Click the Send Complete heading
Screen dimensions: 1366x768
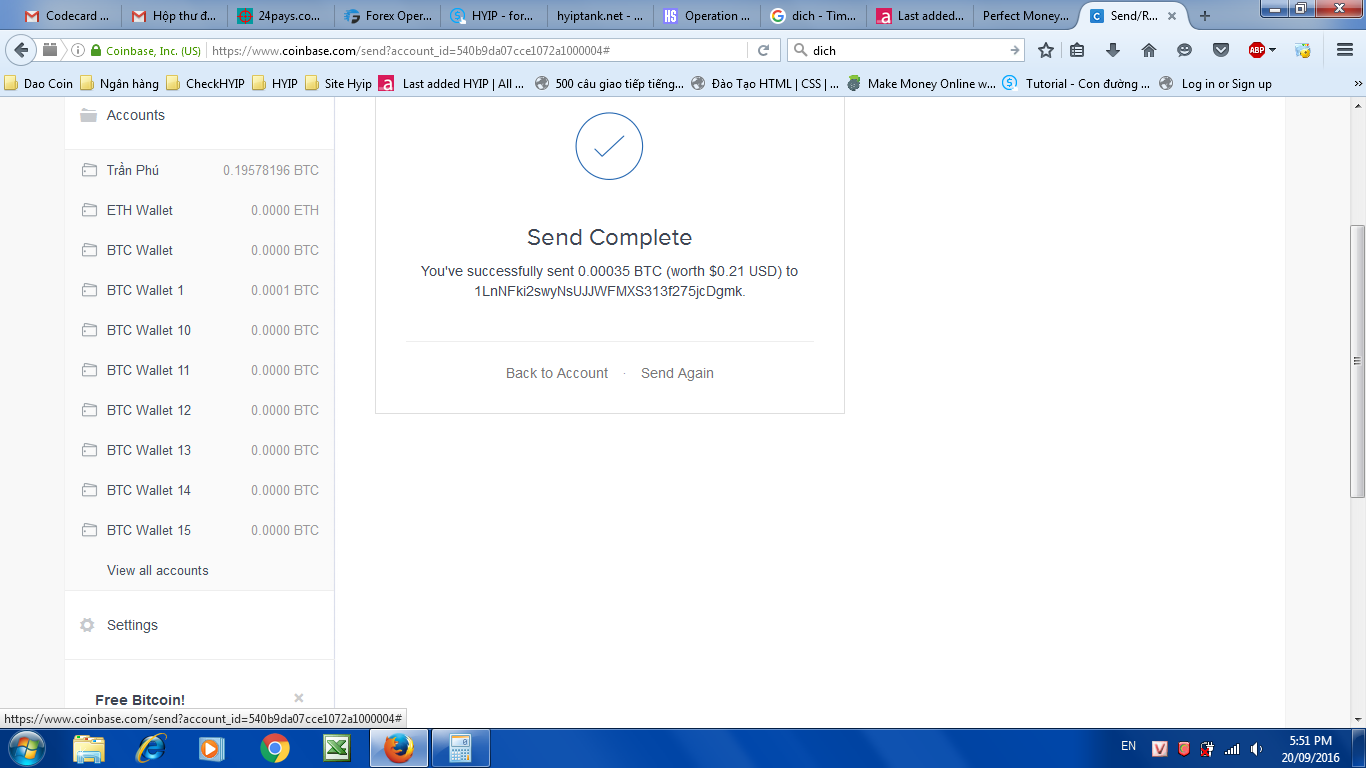tap(609, 238)
